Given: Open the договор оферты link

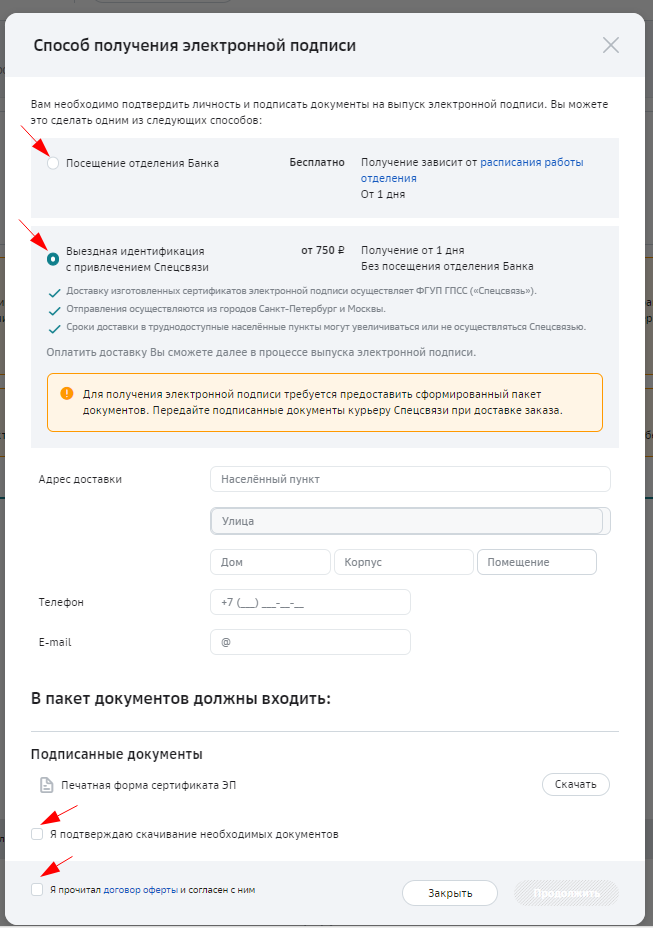Looking at the screenshot, I should 140,890.
